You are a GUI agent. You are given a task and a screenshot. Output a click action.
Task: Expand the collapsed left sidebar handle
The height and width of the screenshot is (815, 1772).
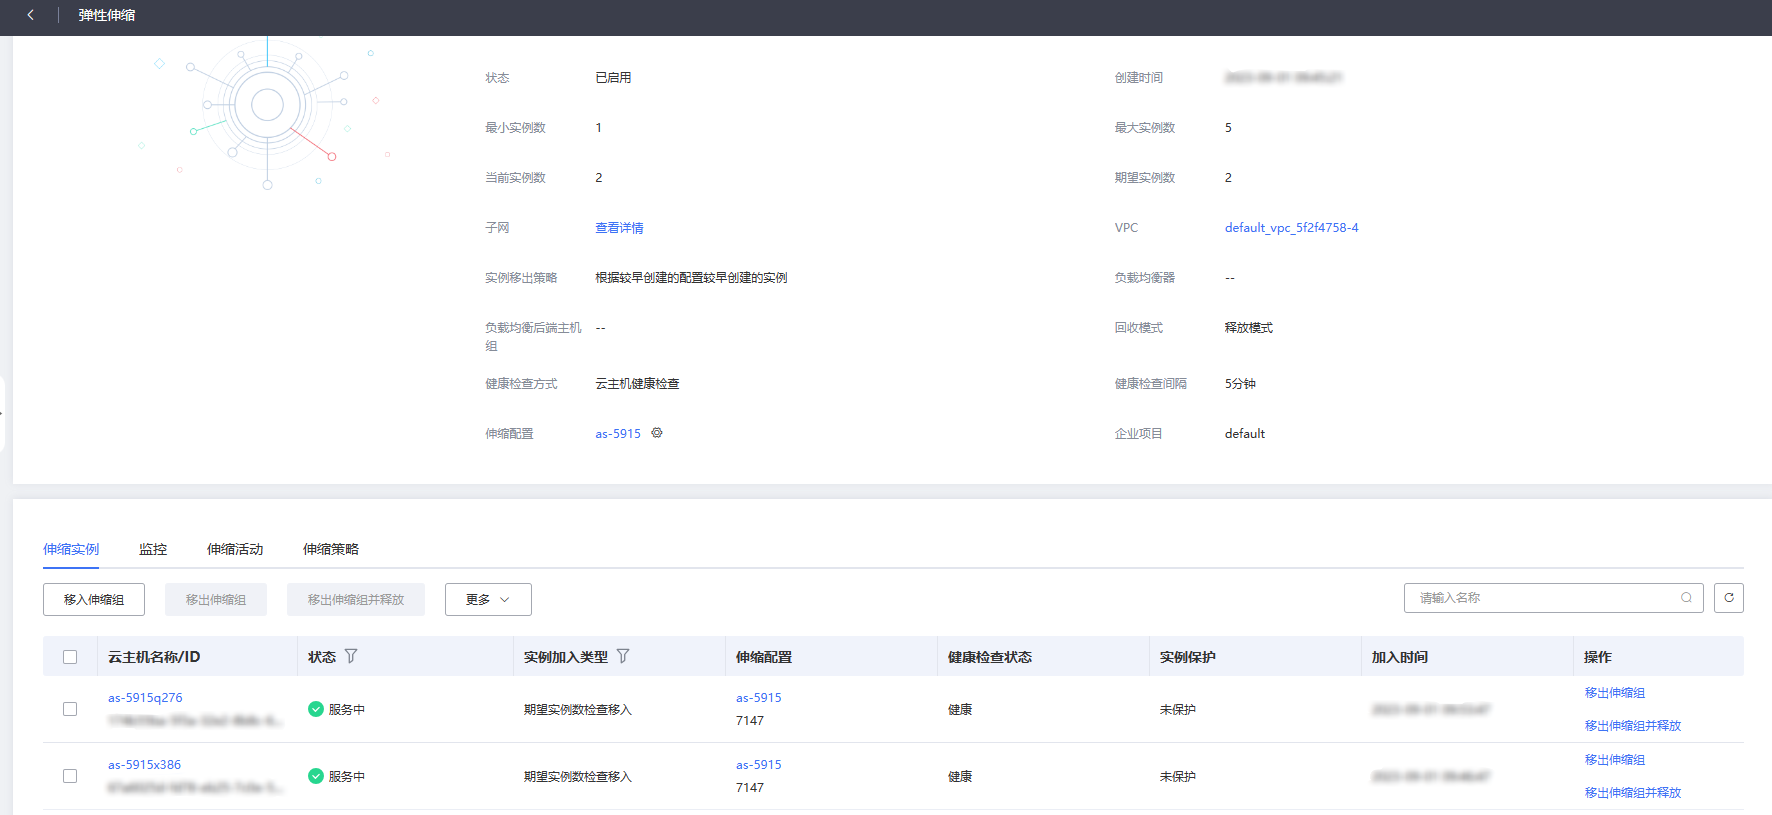(x=3, y=413)
